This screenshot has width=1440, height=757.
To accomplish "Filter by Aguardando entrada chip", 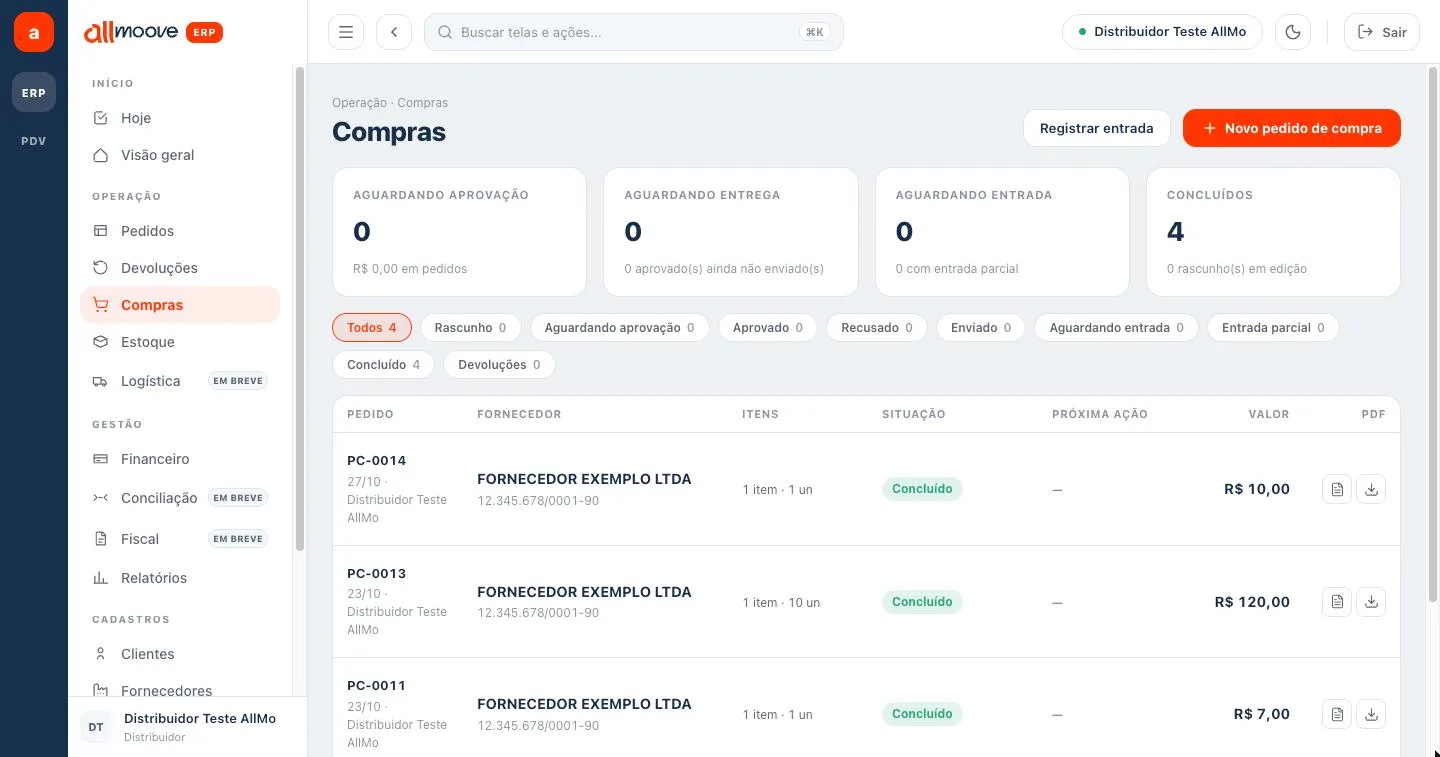I will click(1116, 328).
